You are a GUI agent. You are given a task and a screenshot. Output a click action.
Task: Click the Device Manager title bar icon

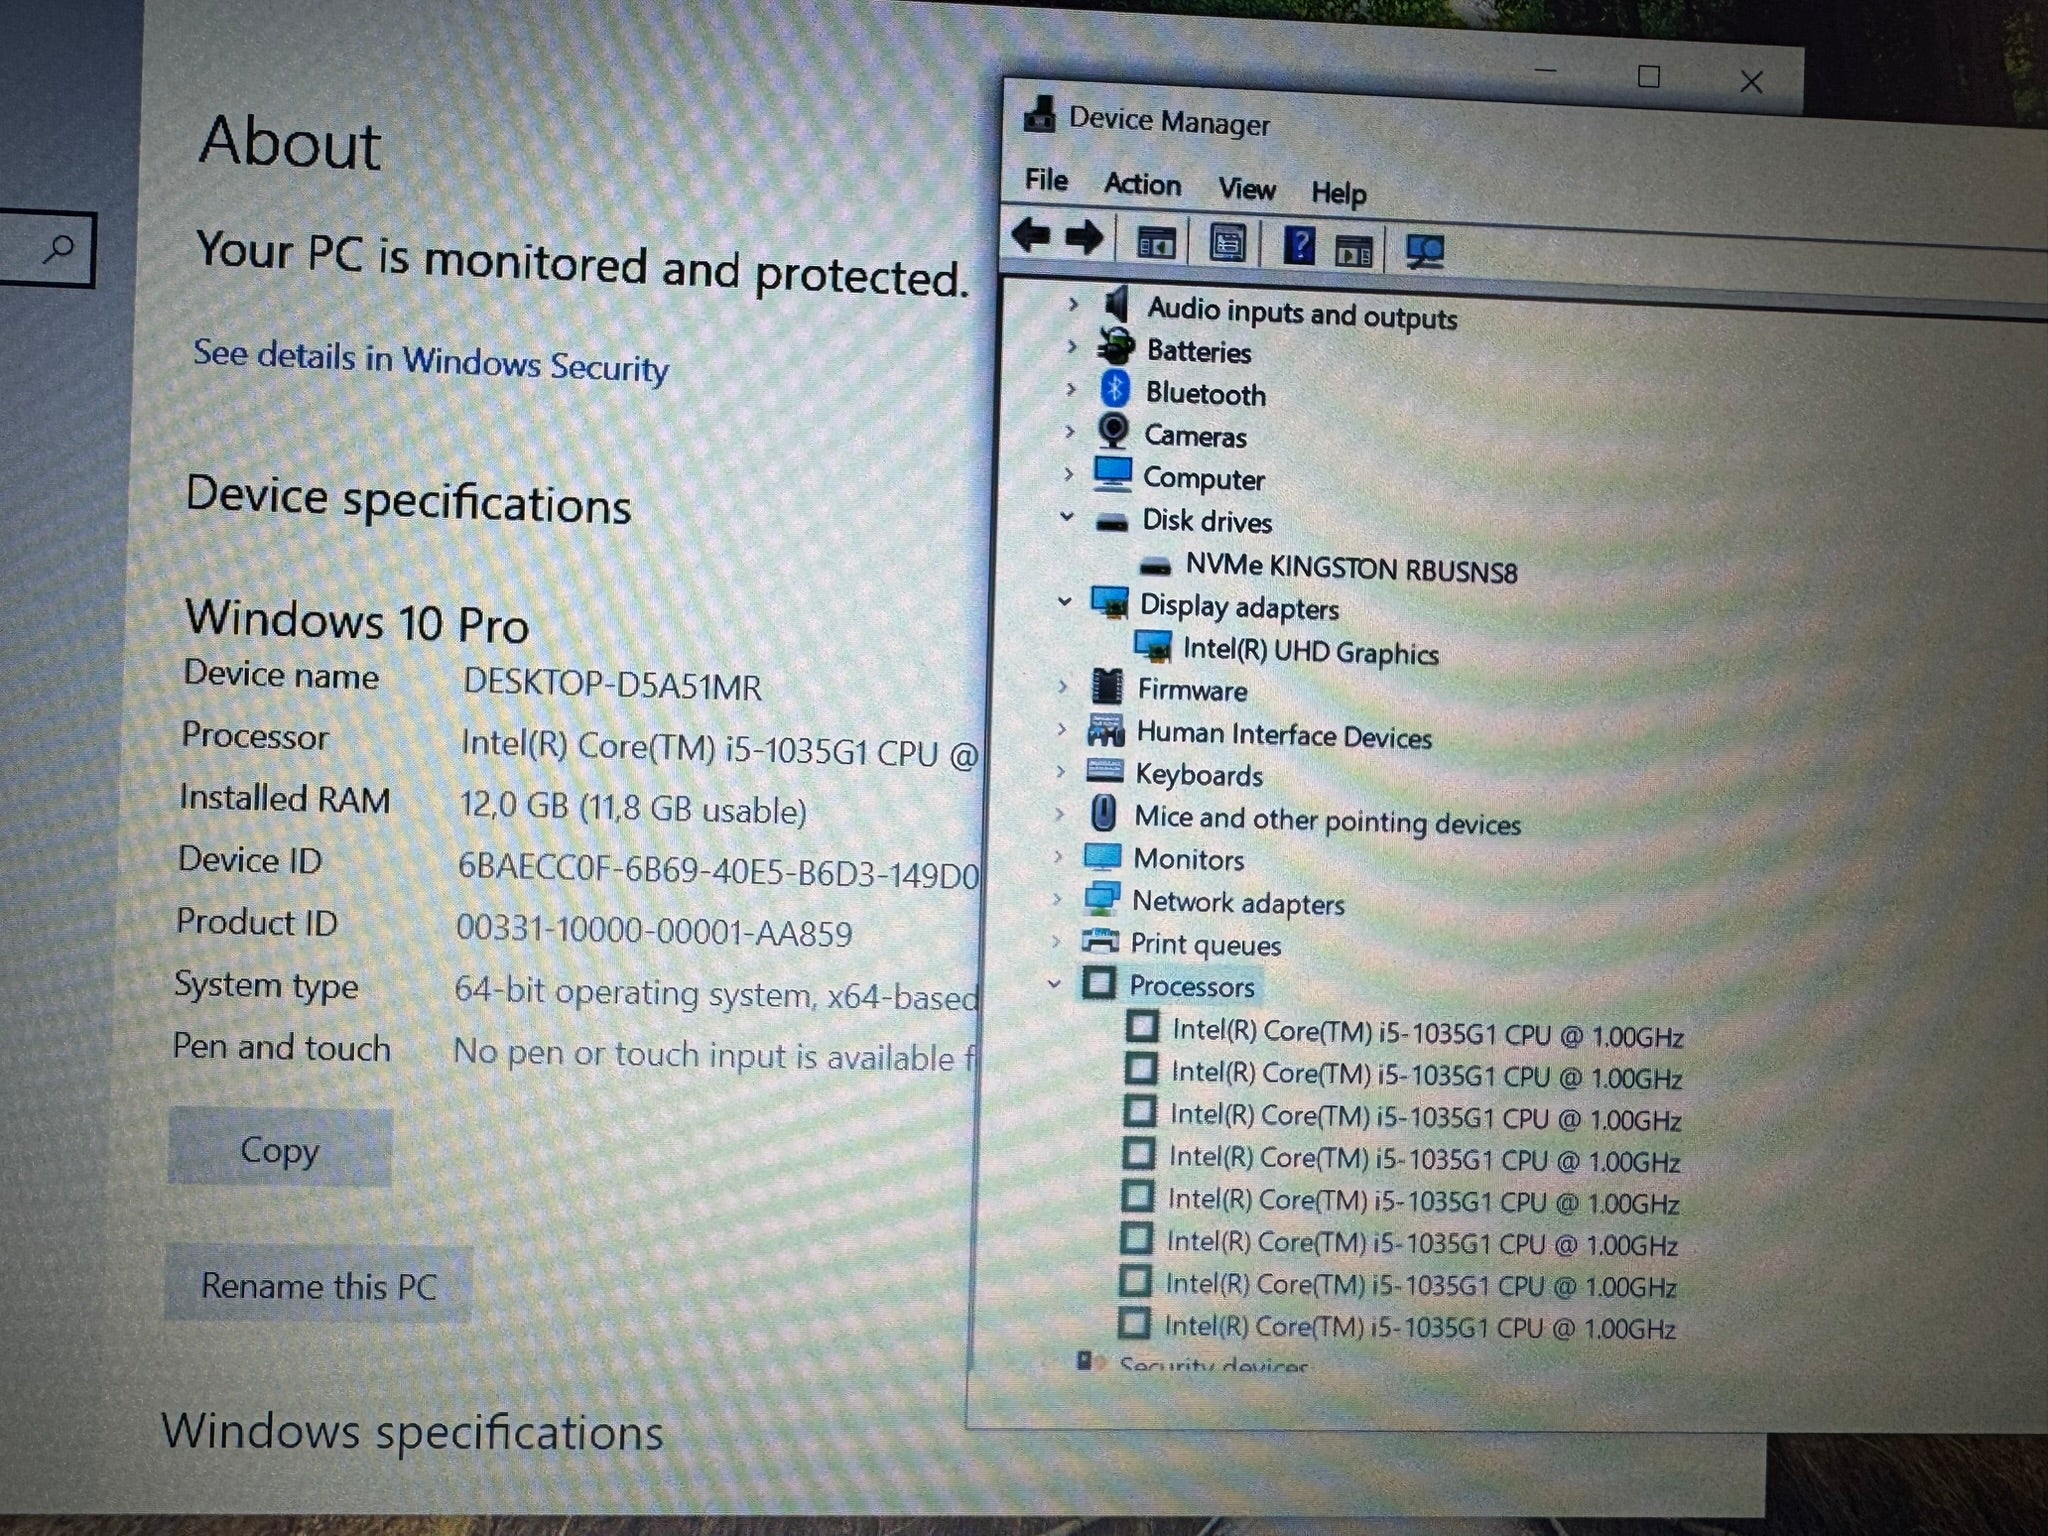tap(1040, 114)
